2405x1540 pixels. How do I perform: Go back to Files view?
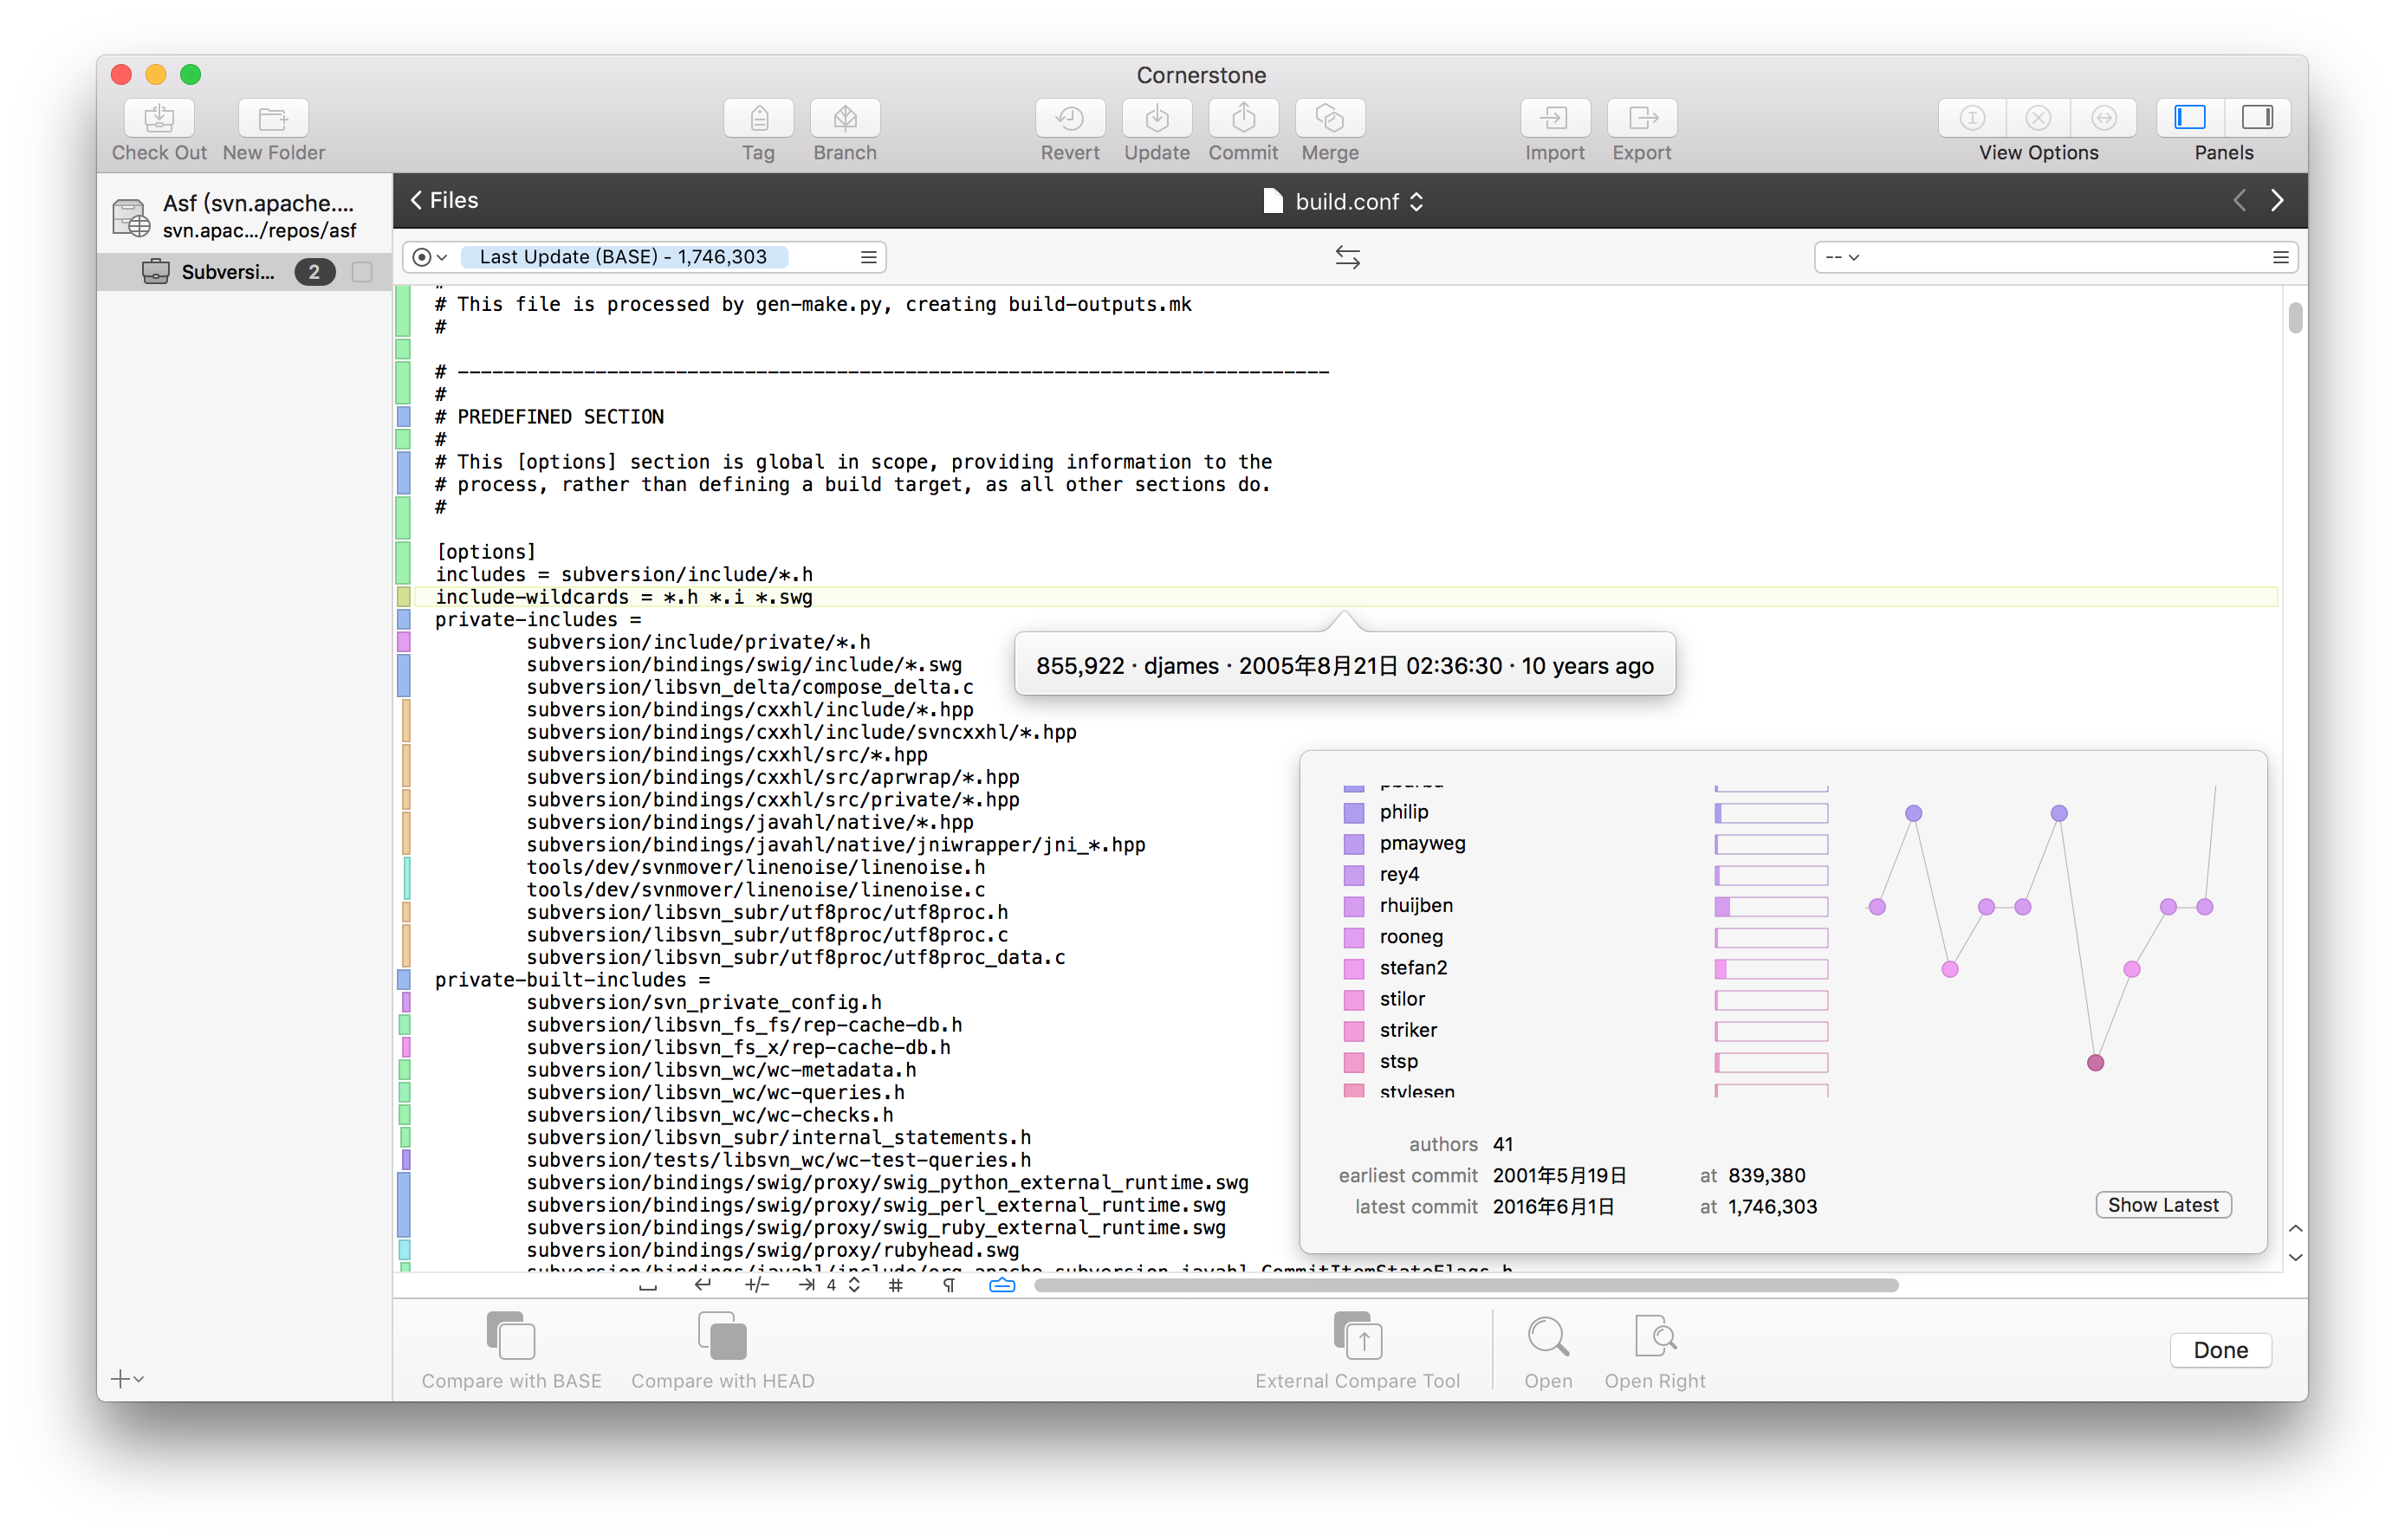pyautogui.click(x=444, y=200)
